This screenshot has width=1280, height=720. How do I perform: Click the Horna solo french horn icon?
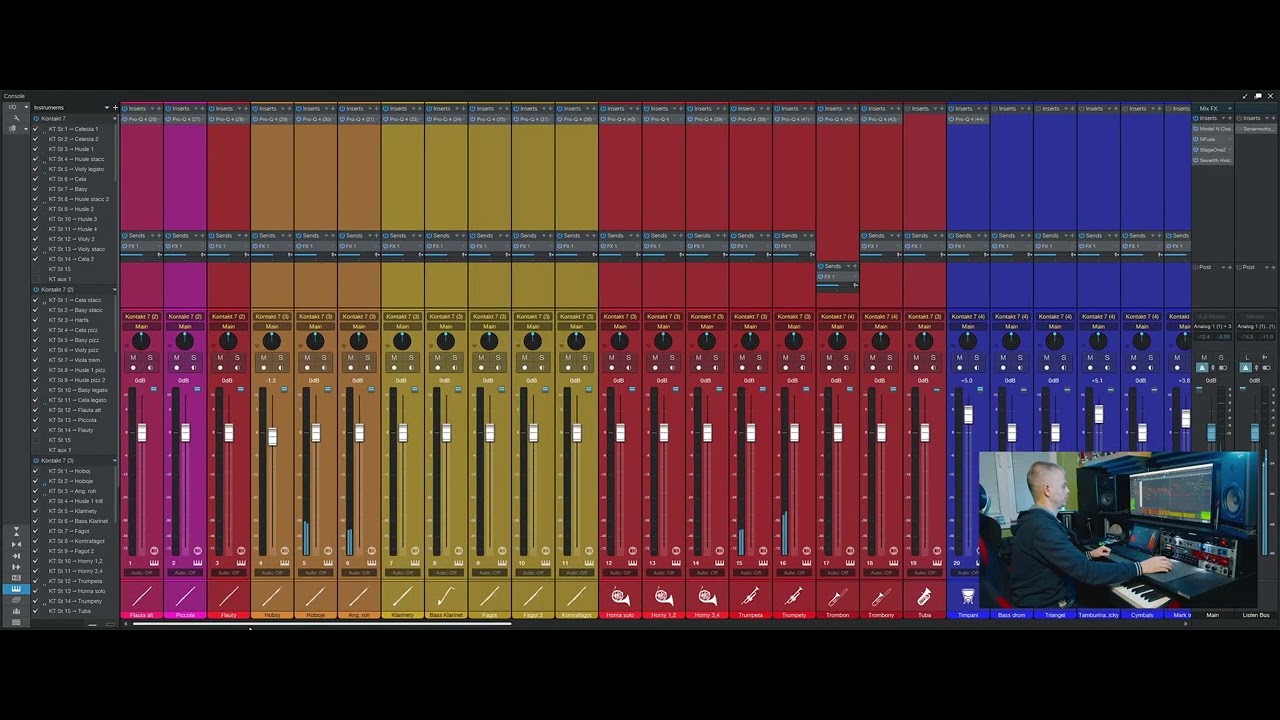pos(620,597)
